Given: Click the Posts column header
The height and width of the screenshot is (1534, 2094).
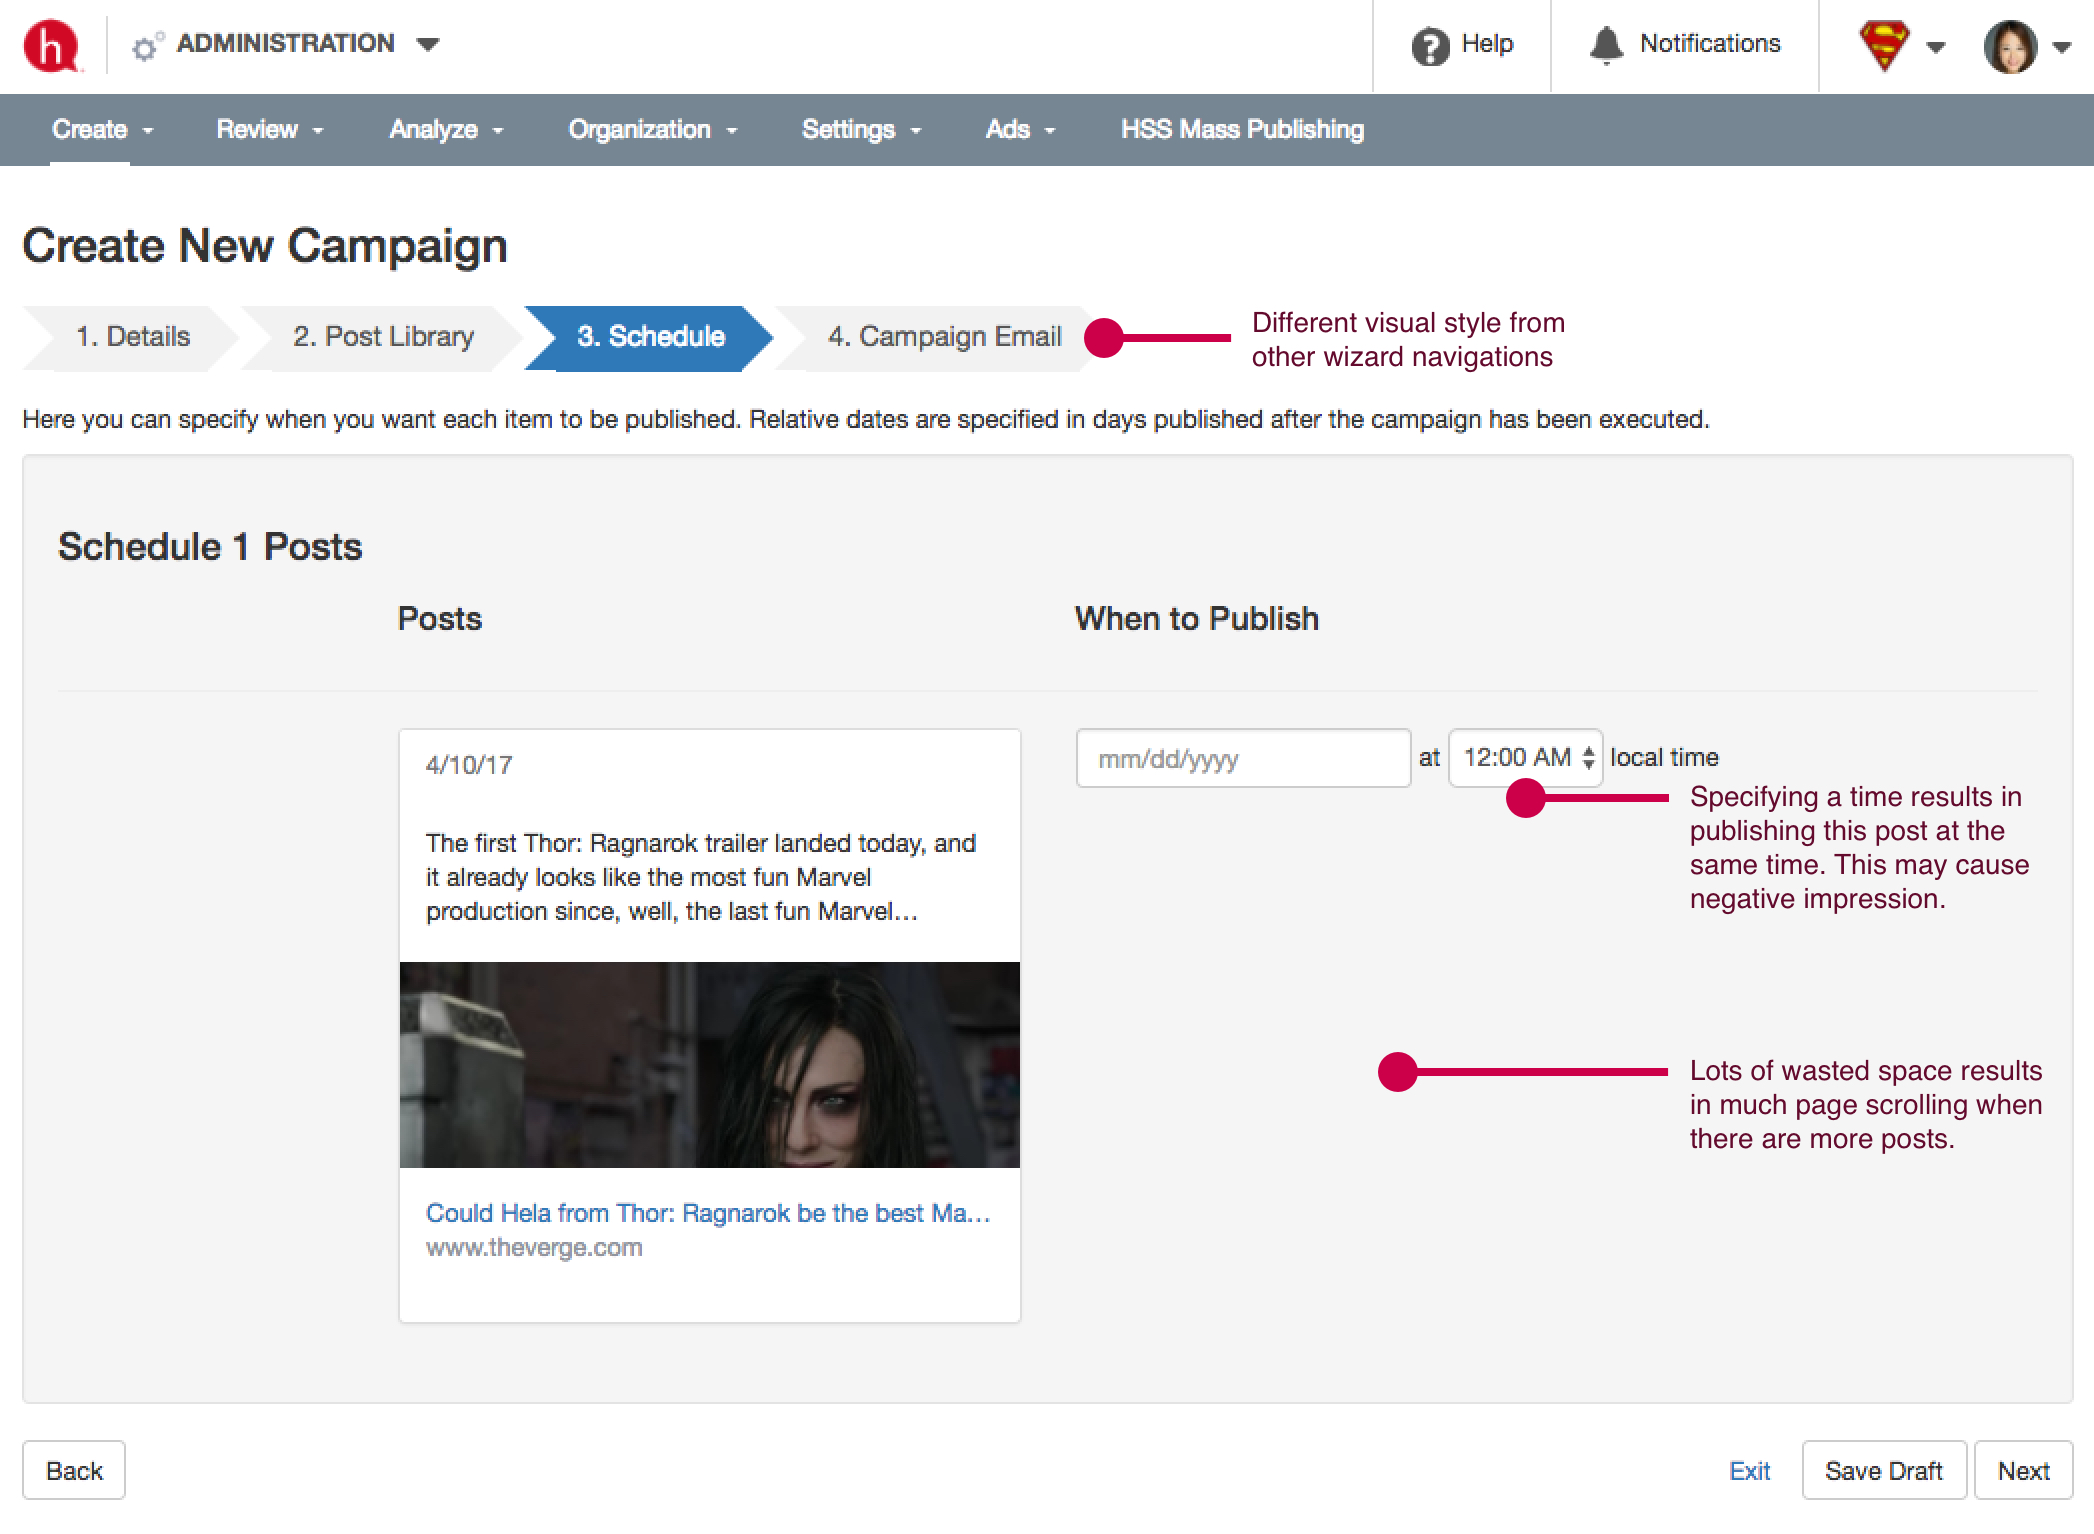Looking at the screenshot, I should (x=440, y=619).
